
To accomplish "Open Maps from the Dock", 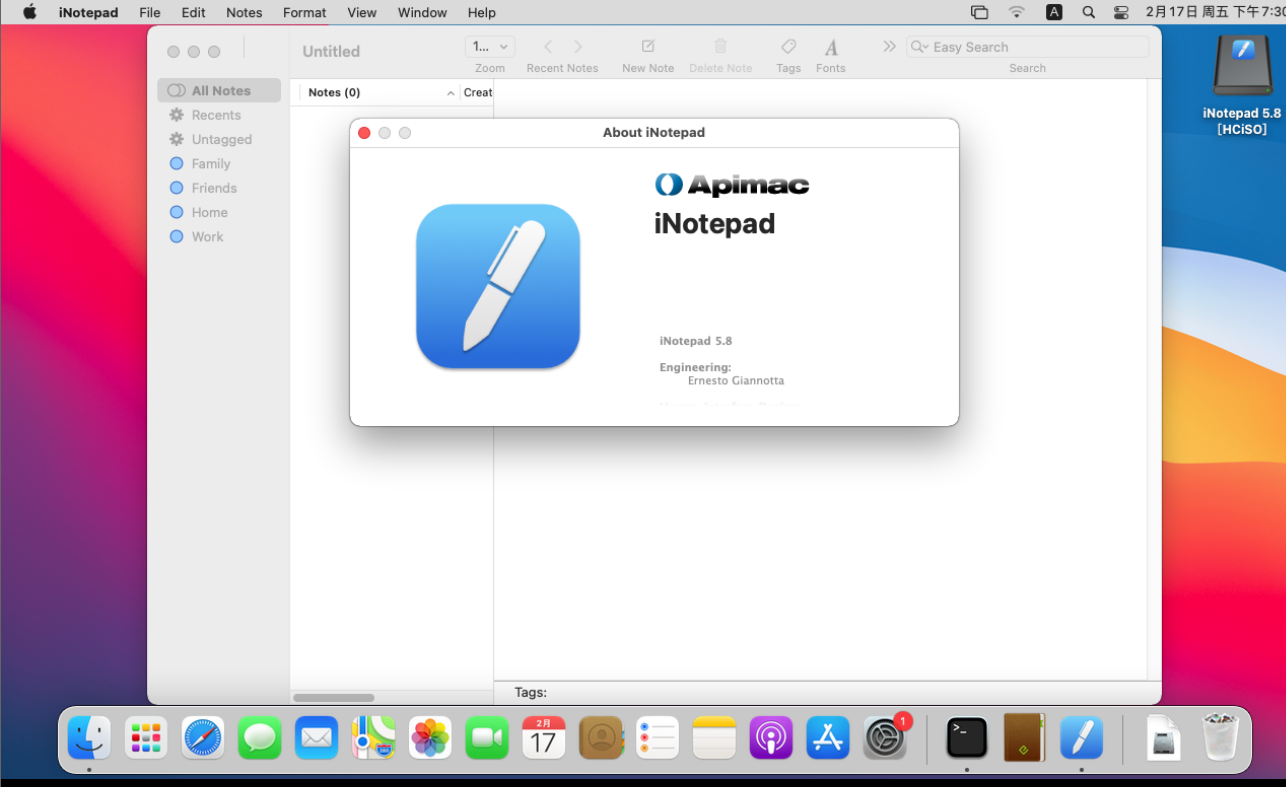I will 374,739.
